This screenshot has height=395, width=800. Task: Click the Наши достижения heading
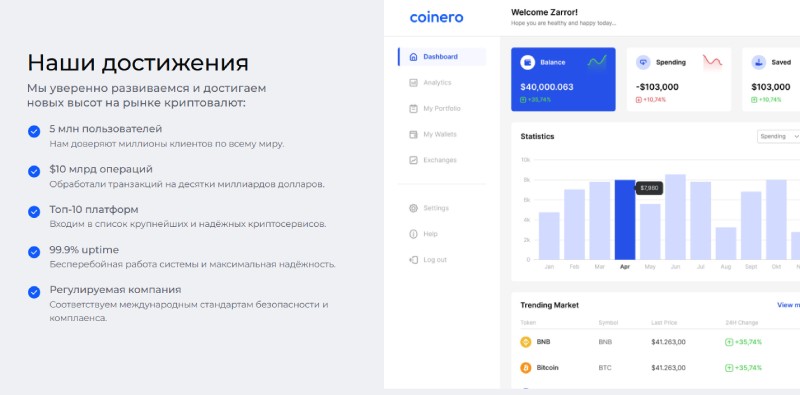(138, 63)
